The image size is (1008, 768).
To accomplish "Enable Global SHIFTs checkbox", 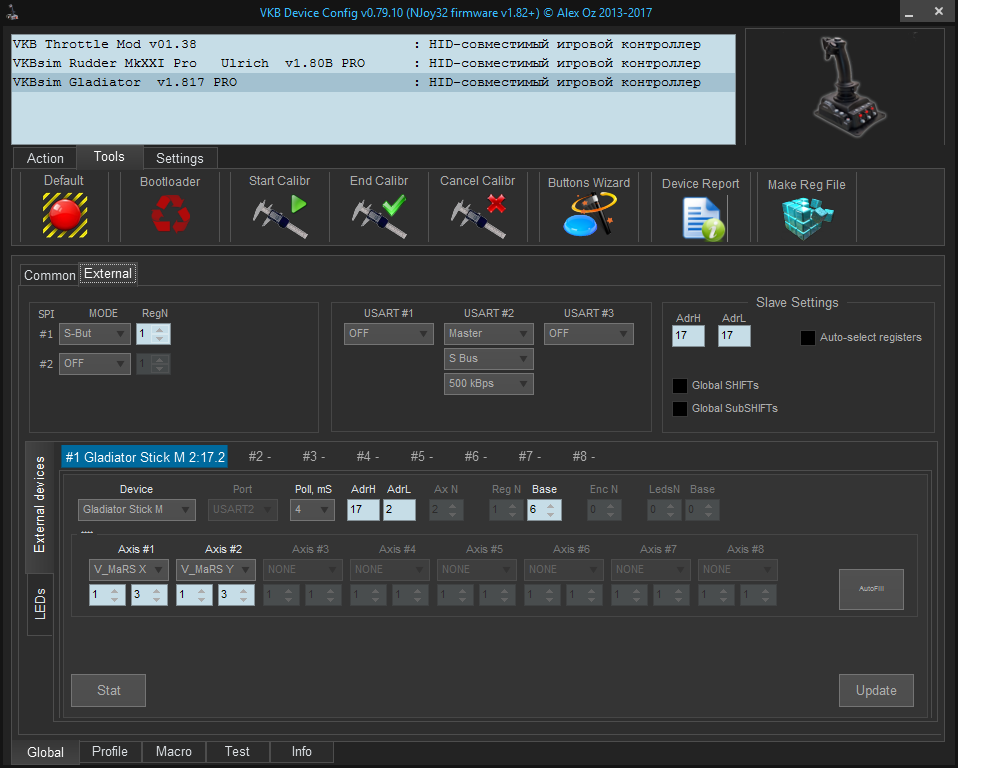I will click(x=680, y=386).
